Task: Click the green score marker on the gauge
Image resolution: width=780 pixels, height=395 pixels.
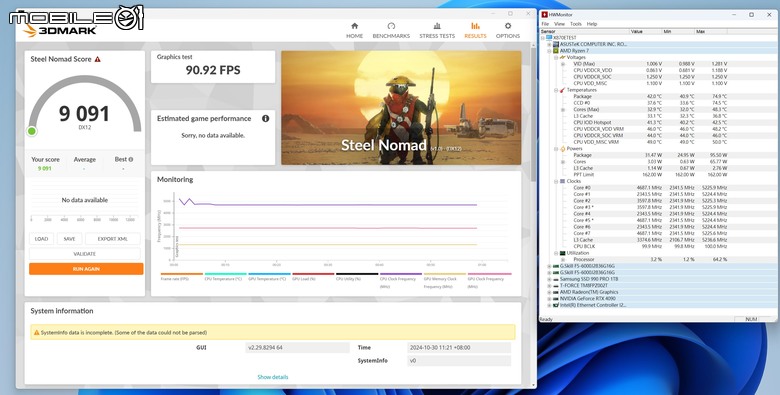Action: pos(32,131)
